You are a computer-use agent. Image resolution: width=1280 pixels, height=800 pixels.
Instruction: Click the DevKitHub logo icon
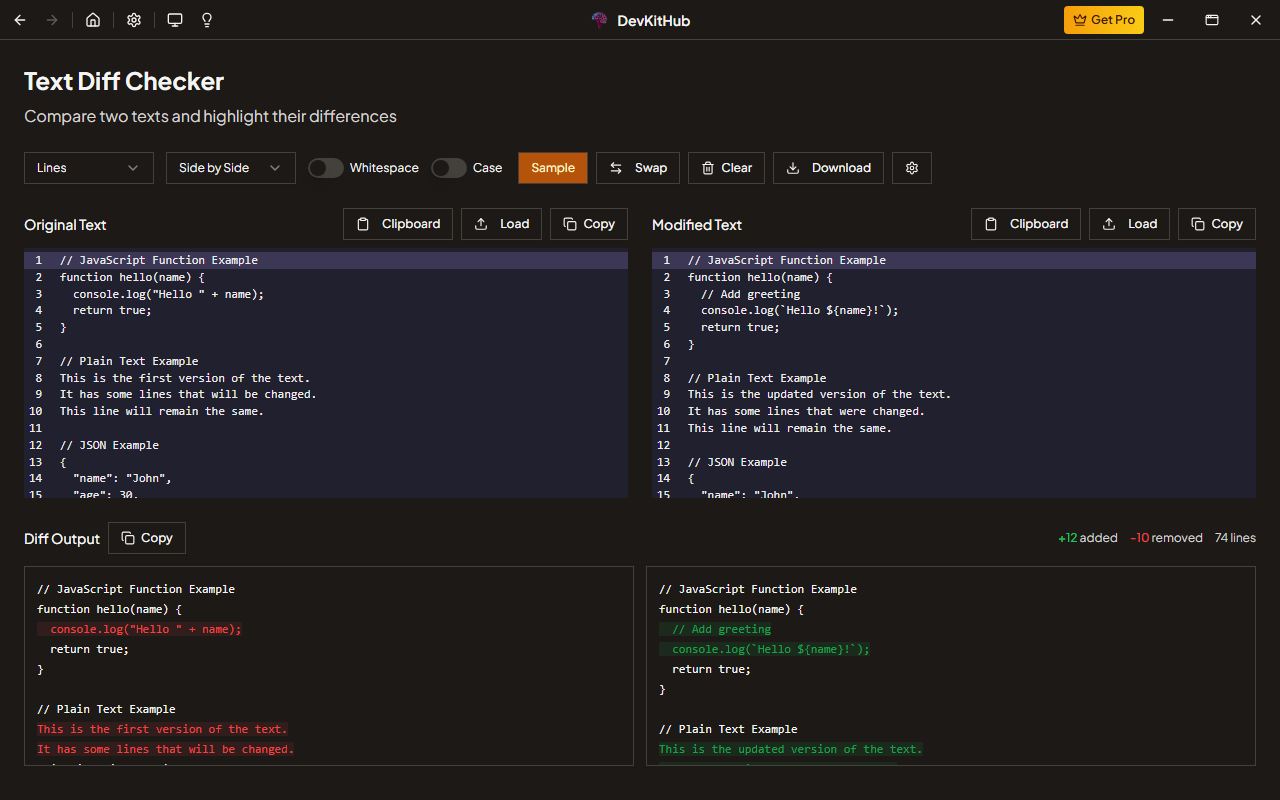[x=600, y=20]
